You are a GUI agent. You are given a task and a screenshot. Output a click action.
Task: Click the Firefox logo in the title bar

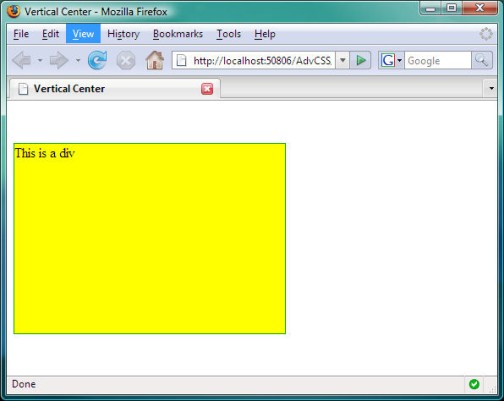click(x=14, y=12)
